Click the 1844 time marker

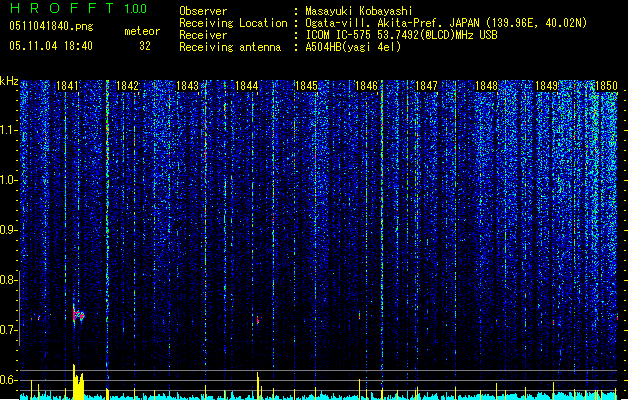[x=247, y=86]
